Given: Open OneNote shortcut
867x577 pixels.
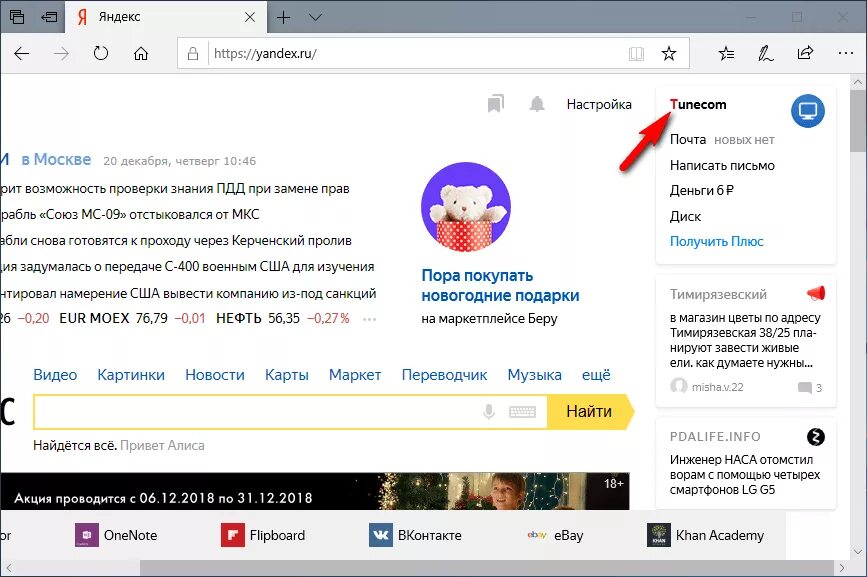Looking at the screenshot, I should click(x=116, y=535).
